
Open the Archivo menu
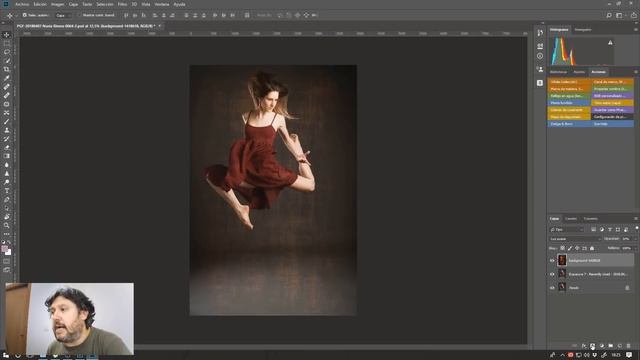click(x=22, y=4)
